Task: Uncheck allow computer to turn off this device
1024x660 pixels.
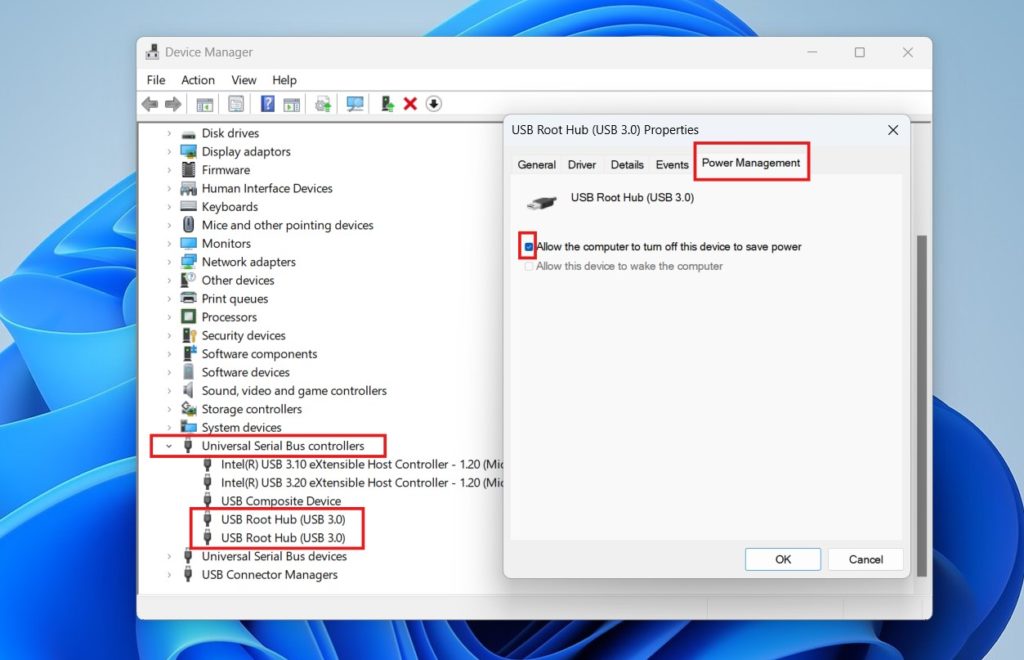Action: [x=527, y=246]
